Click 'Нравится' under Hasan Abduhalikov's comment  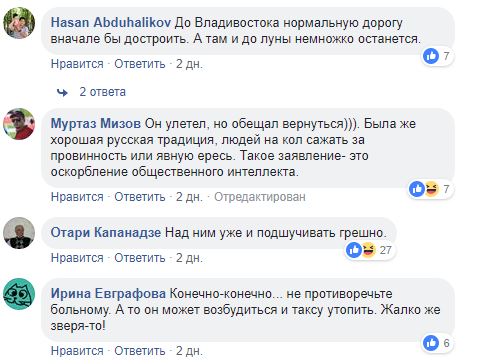pos(77,64)
